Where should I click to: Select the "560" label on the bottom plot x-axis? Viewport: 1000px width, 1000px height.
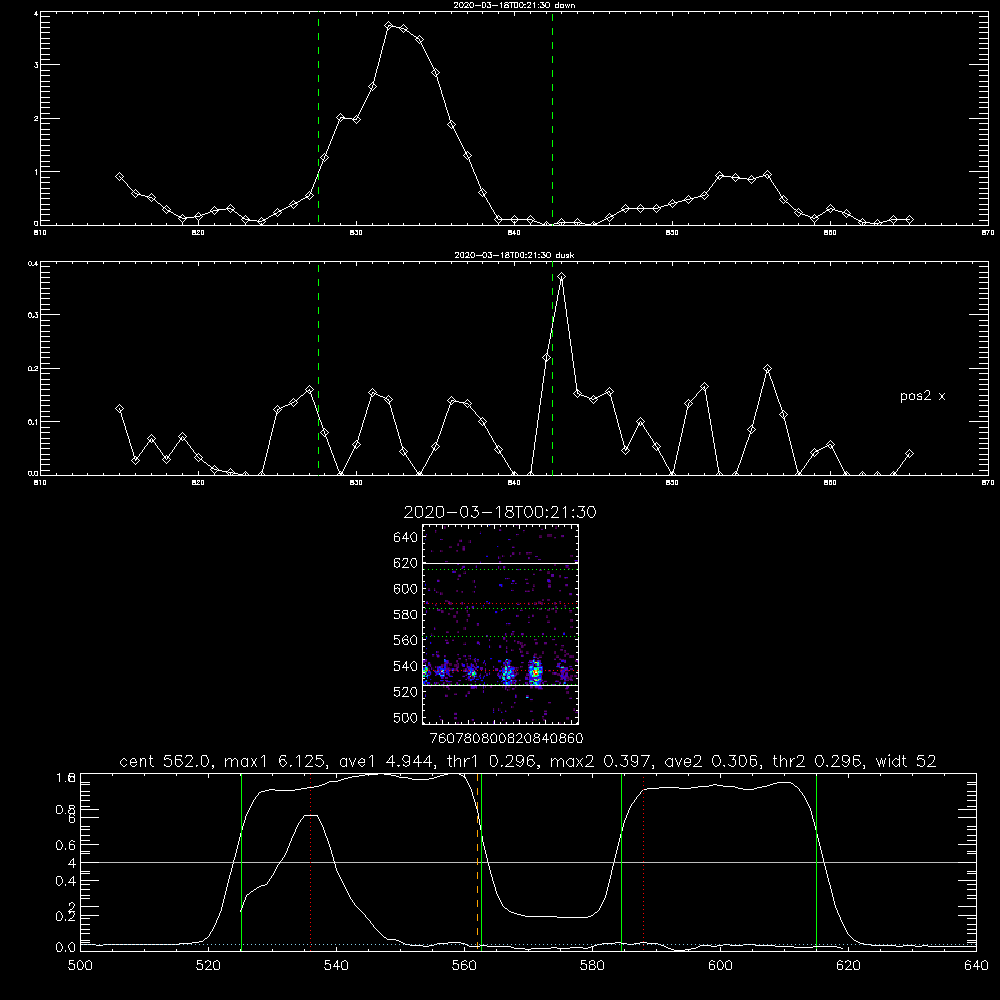(x=464, y=966)
